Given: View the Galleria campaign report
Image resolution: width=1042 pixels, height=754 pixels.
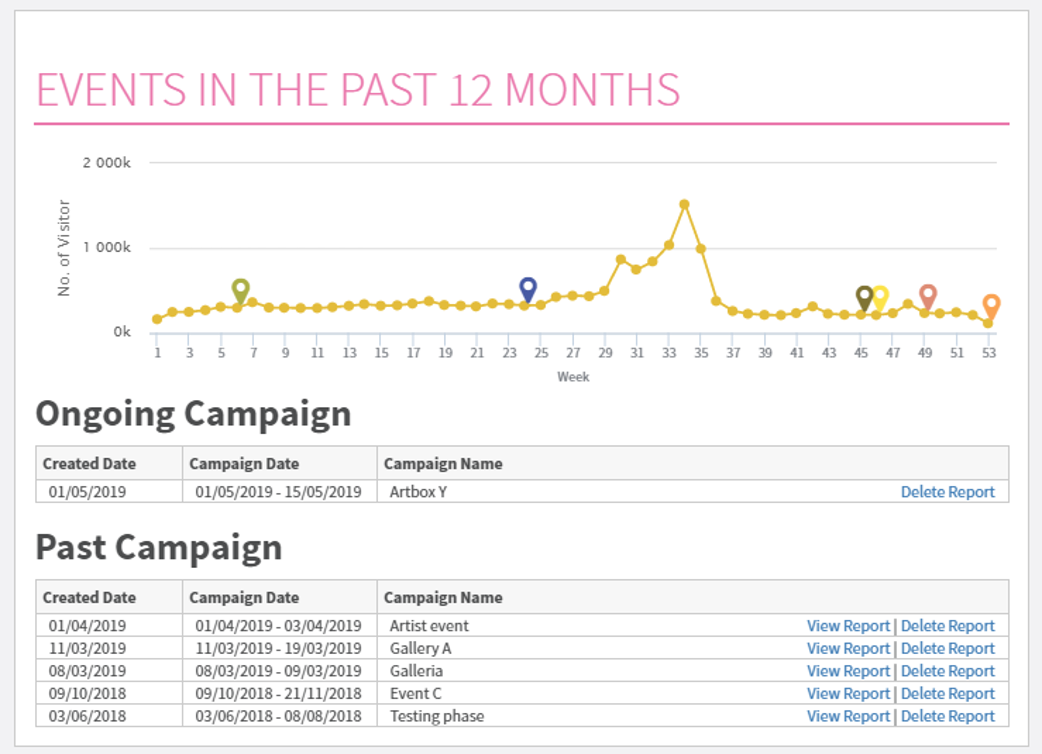Looking at the screenshot, I should [848, 671].
